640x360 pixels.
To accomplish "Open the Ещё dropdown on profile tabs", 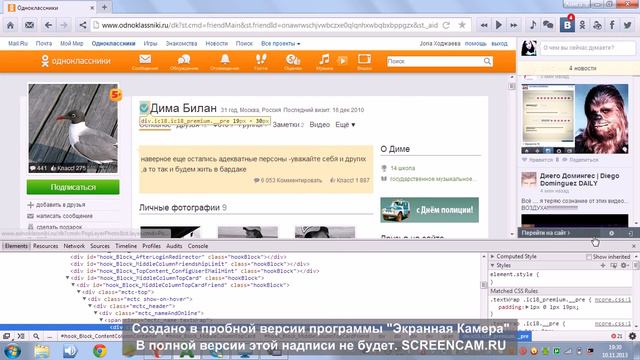I will [345, 124].
